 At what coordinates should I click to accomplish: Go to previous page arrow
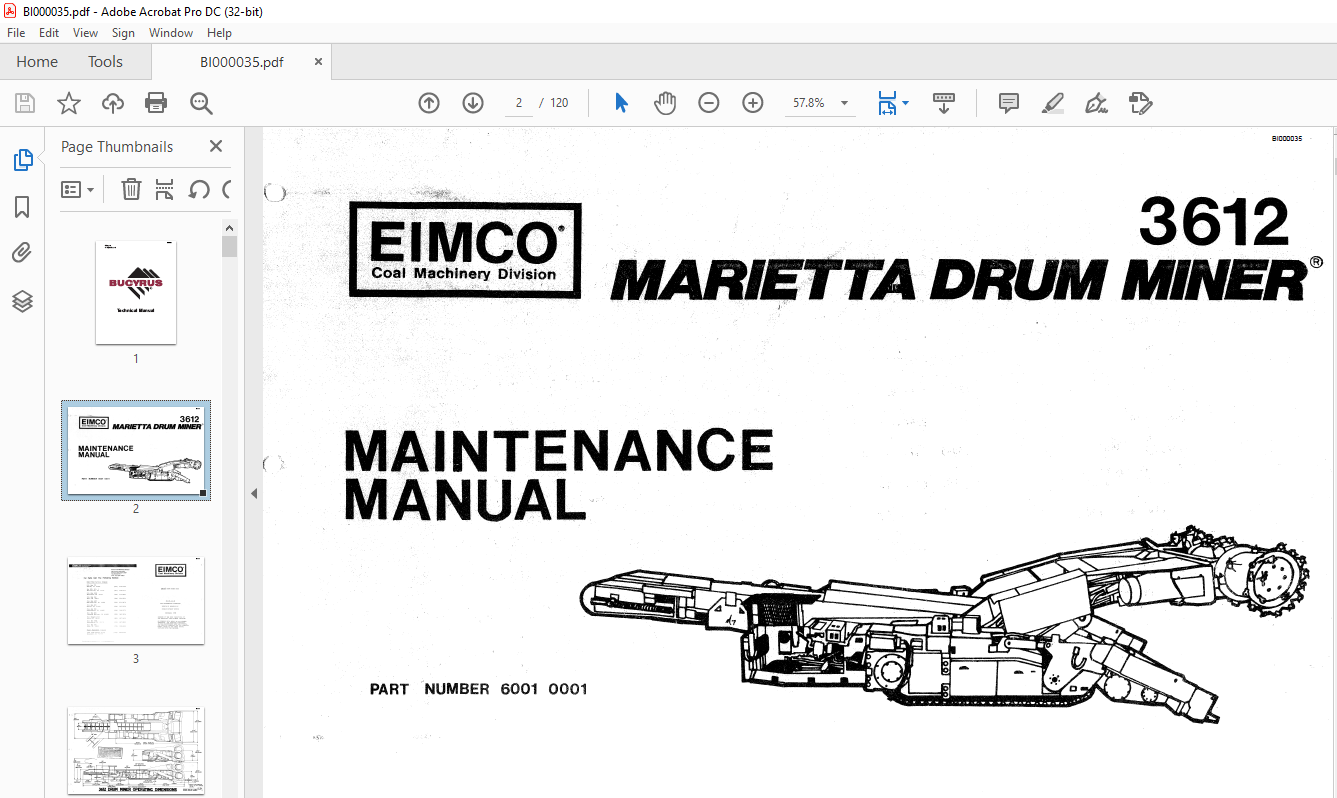[429, 103]
